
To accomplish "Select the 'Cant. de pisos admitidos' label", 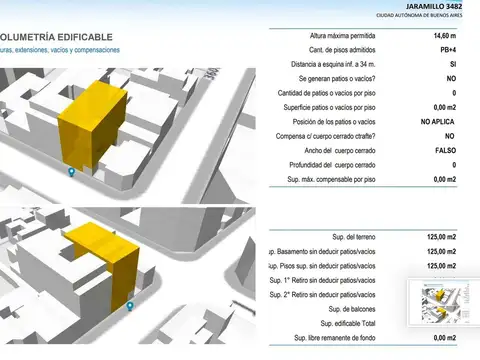I will click(x=342, y=50).
